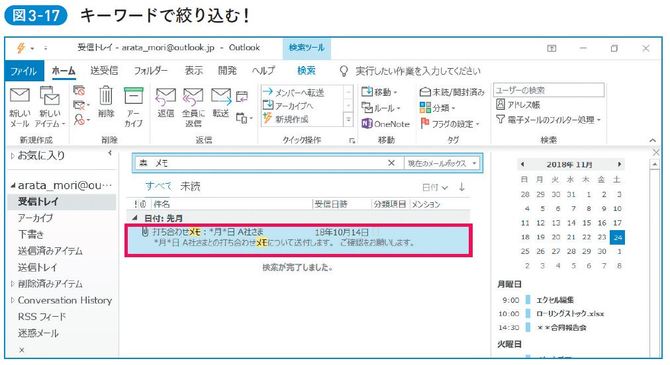Click the Forward (転送) icon
This screenshot has width=670, height=365.
(221, 97)
